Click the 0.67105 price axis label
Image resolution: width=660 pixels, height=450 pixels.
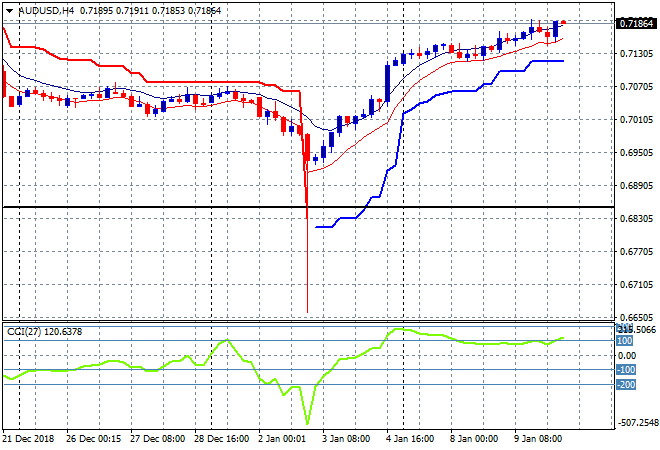click(x=636, y=285)
